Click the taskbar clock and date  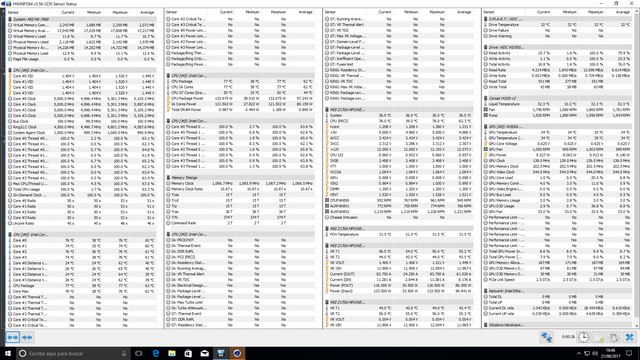[610, 353]
